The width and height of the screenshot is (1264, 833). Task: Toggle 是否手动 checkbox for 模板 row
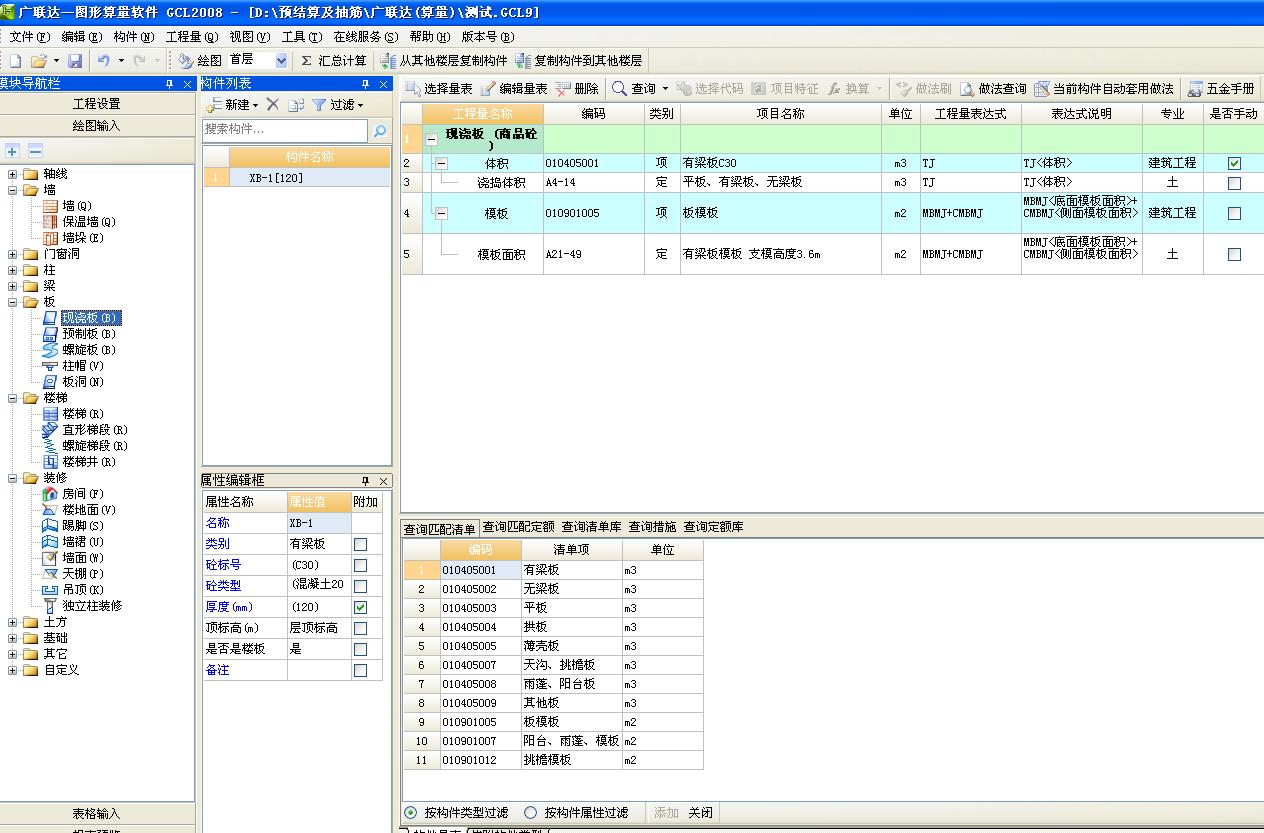[x=1234, y=213]
